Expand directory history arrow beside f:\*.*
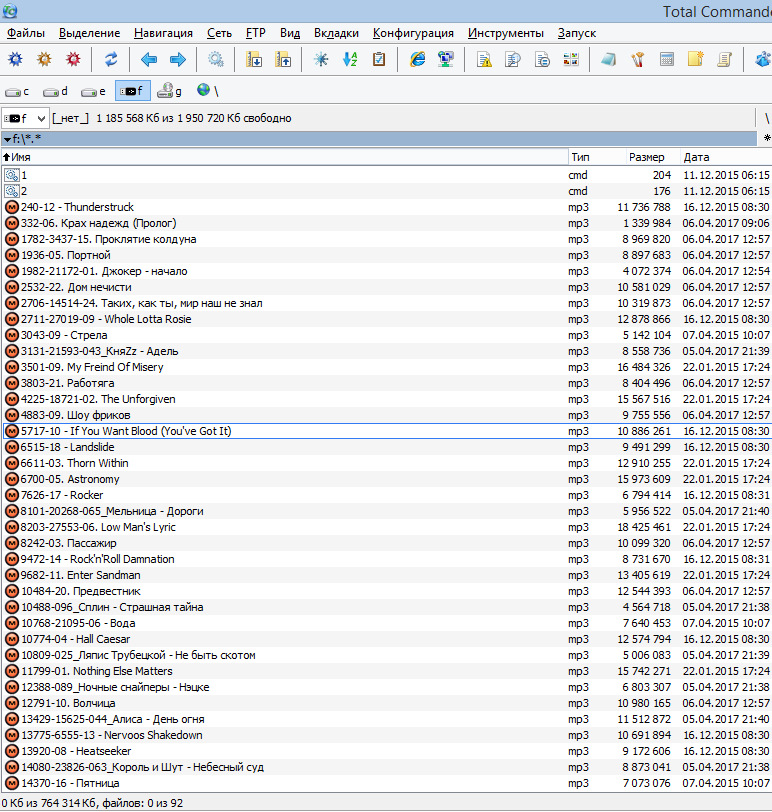Screen dimensions: 772x812 tap(7, 139)
